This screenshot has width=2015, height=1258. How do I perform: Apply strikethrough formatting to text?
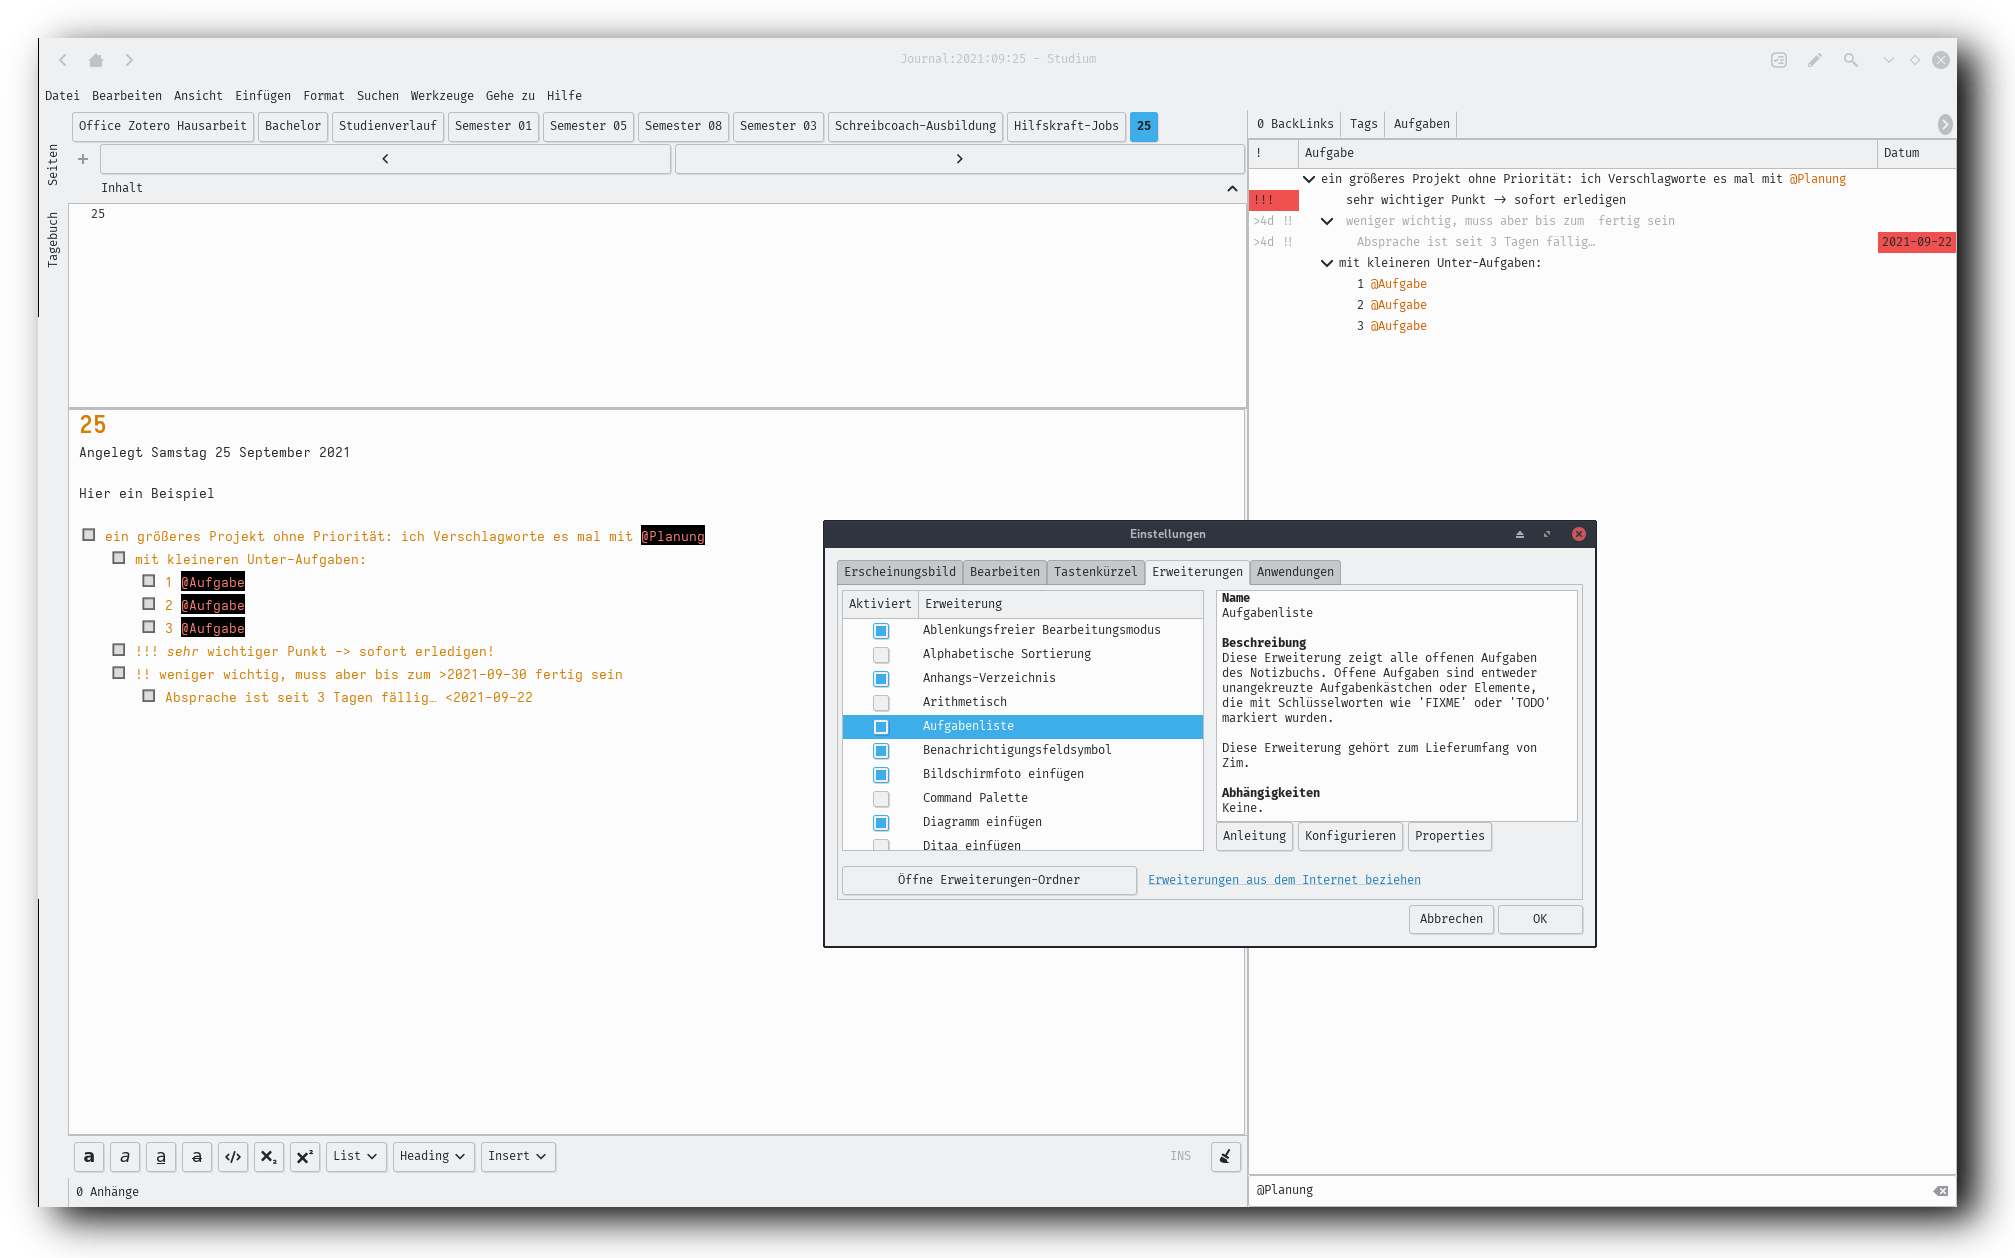coord(197,1157)
